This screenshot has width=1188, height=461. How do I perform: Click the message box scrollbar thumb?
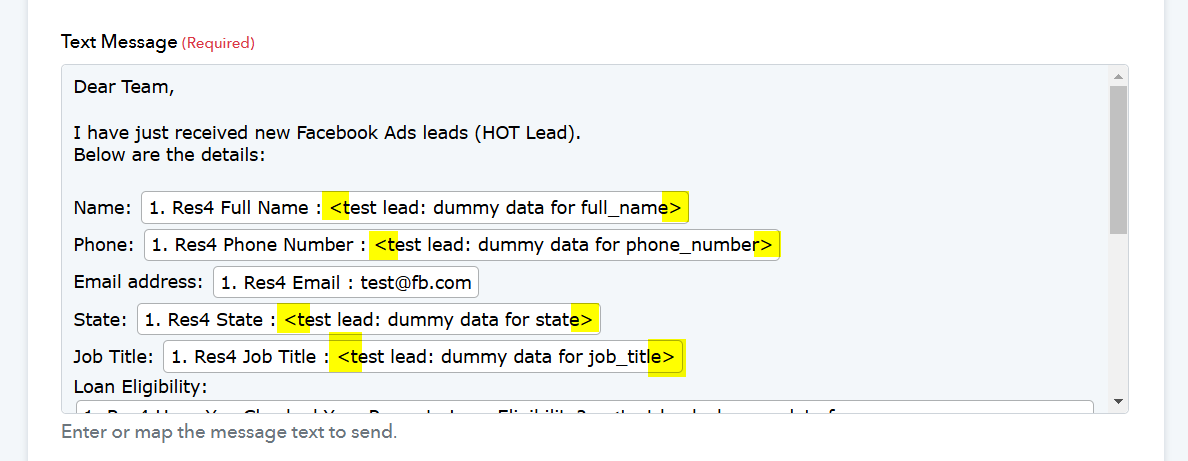(x=1118, y=159)
